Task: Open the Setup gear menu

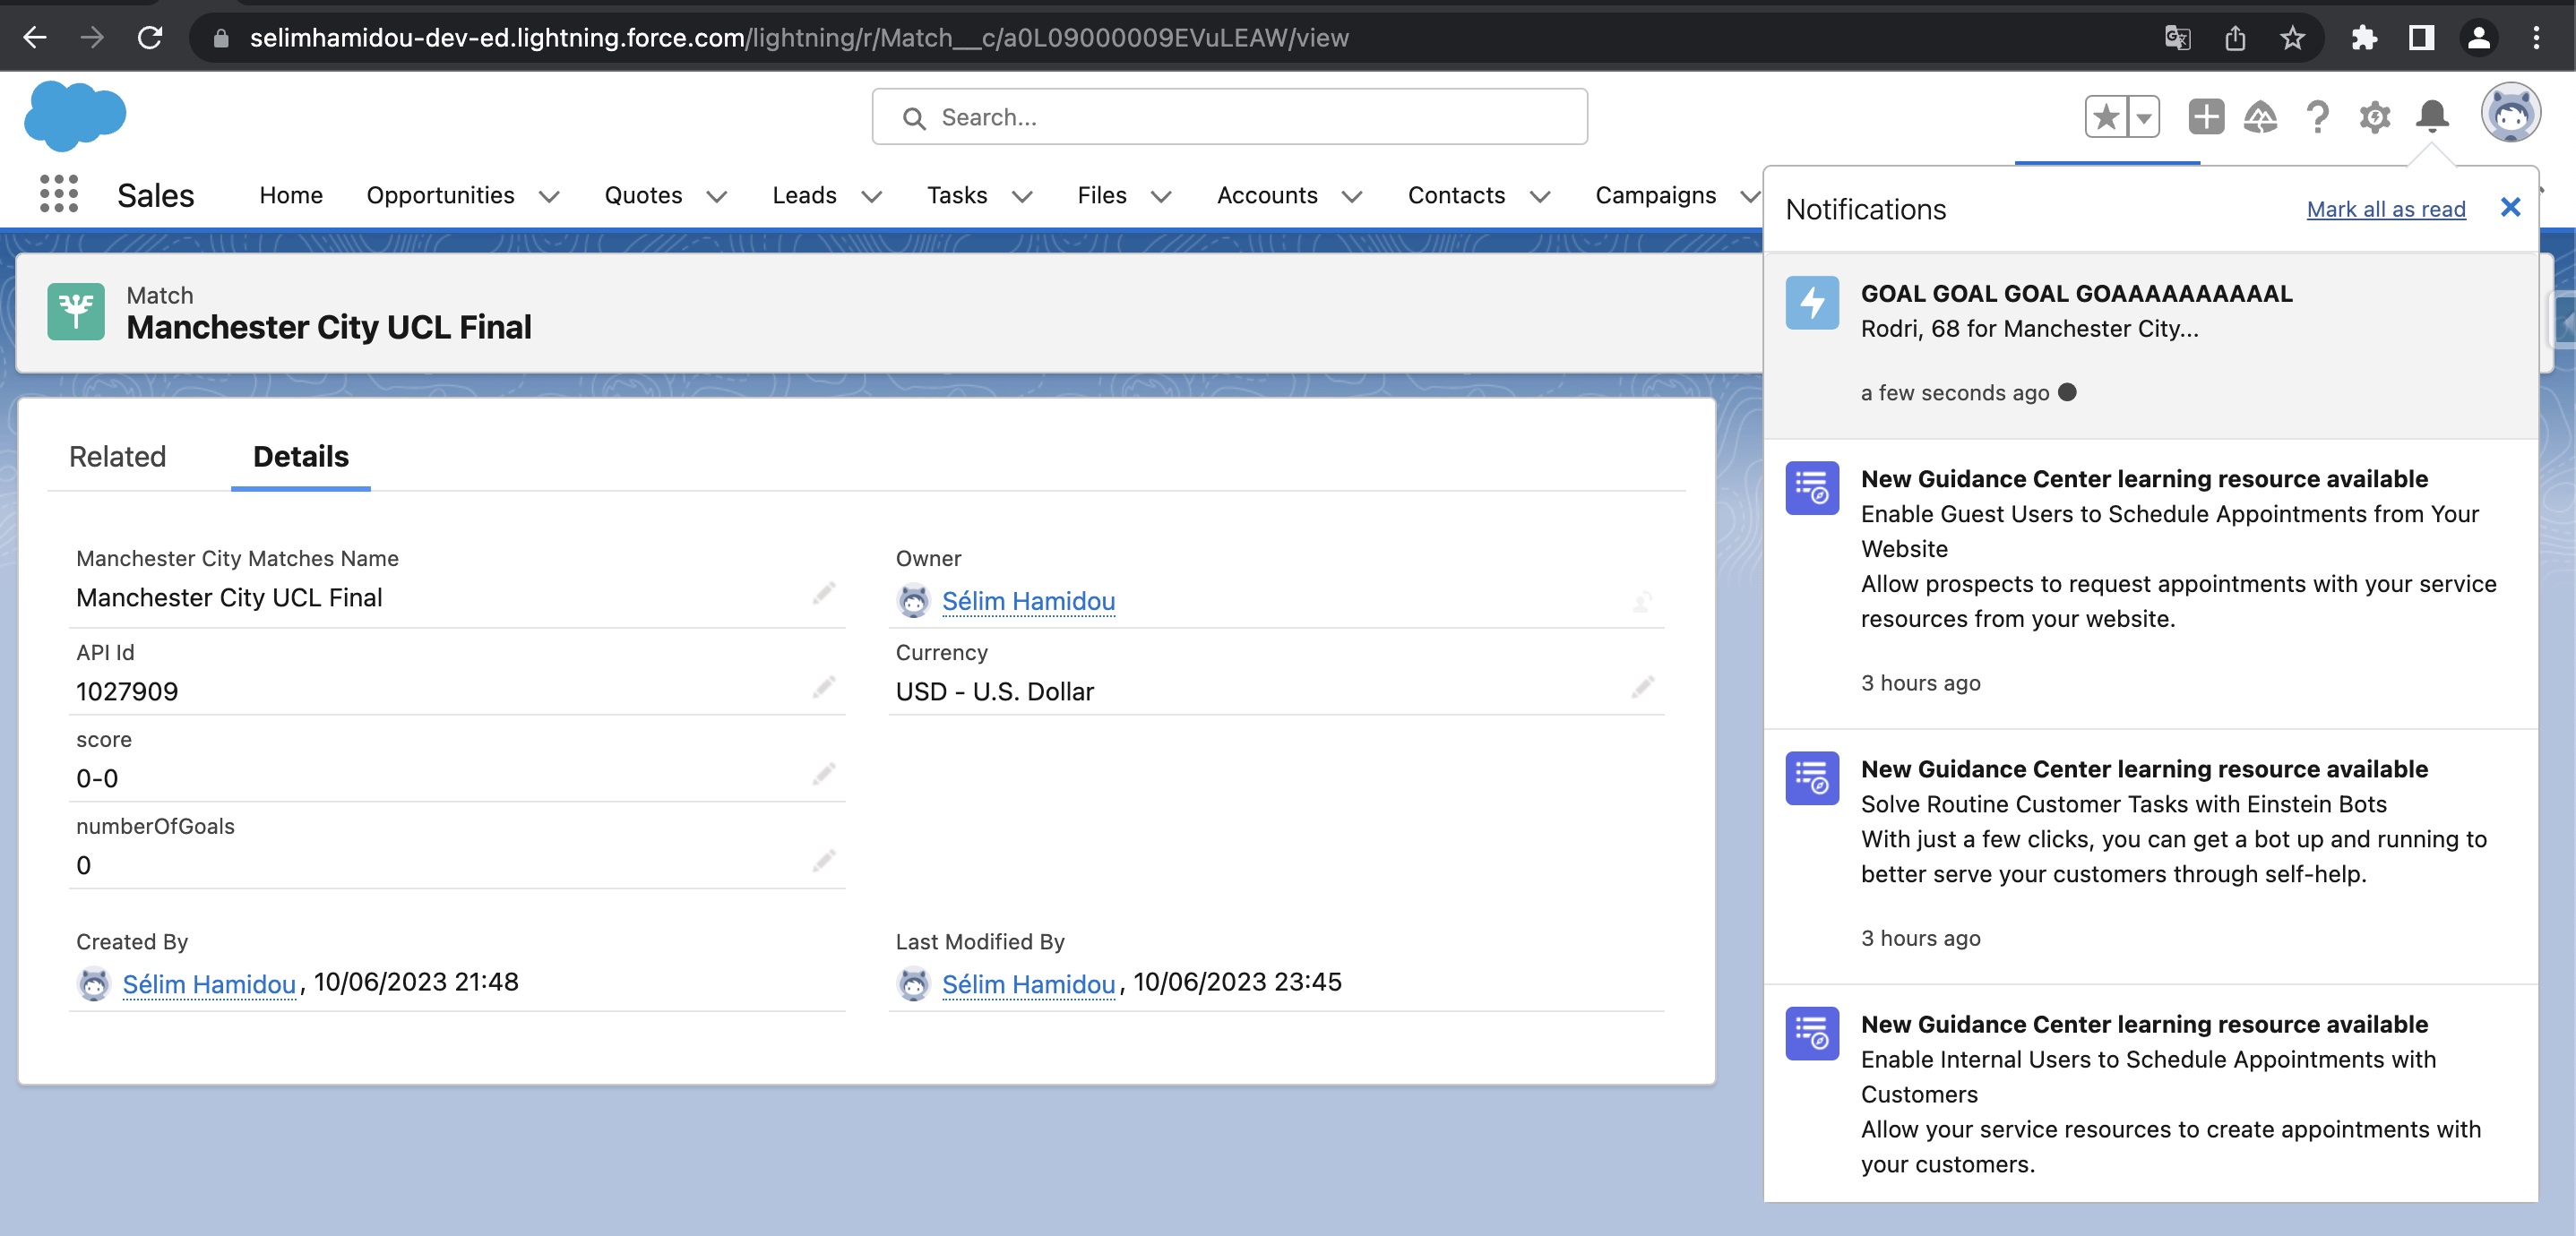Action: point(2375,117)
